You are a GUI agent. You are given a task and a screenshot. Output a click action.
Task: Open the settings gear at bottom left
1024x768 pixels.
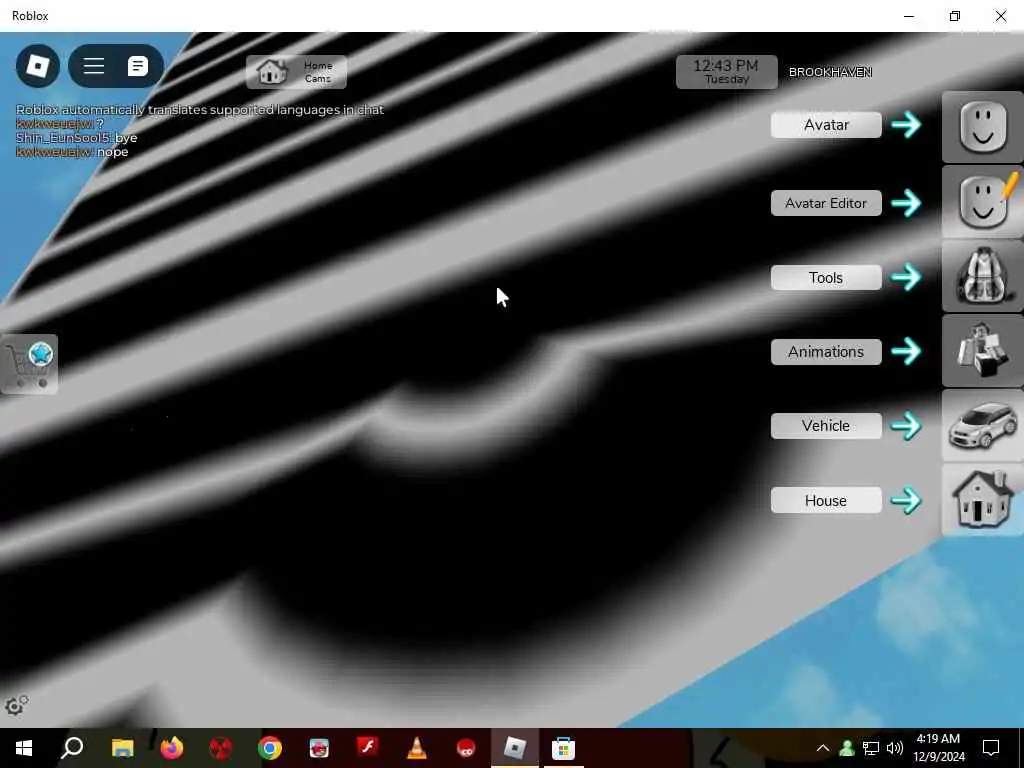[16, 706]
